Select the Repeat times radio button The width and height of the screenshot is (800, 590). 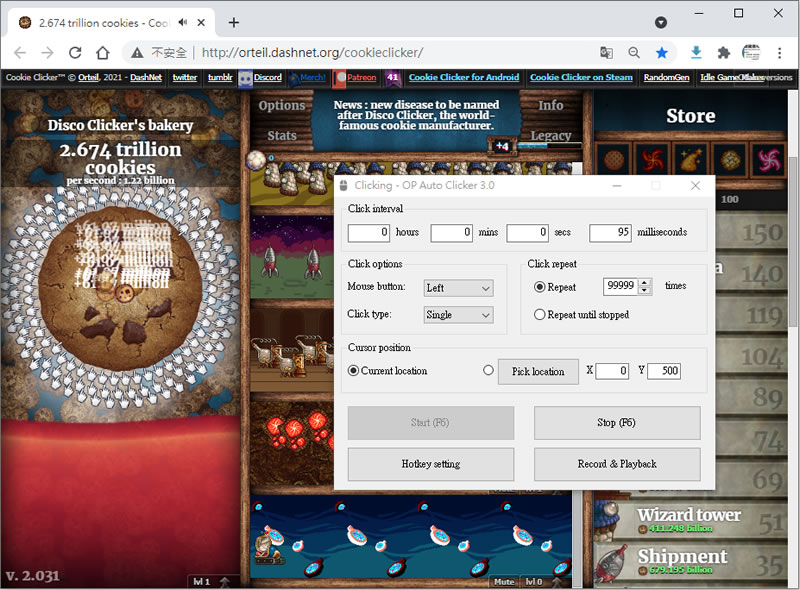click(539, 287)
